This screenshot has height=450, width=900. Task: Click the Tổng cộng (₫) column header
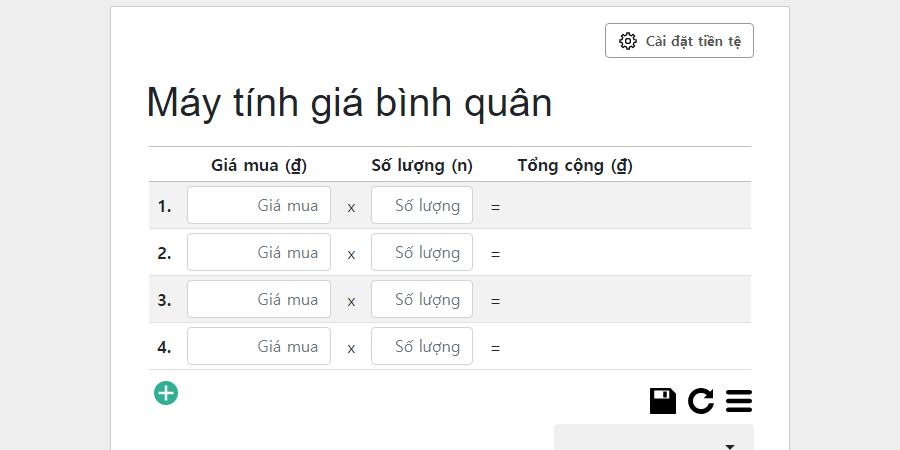[575, 165]
